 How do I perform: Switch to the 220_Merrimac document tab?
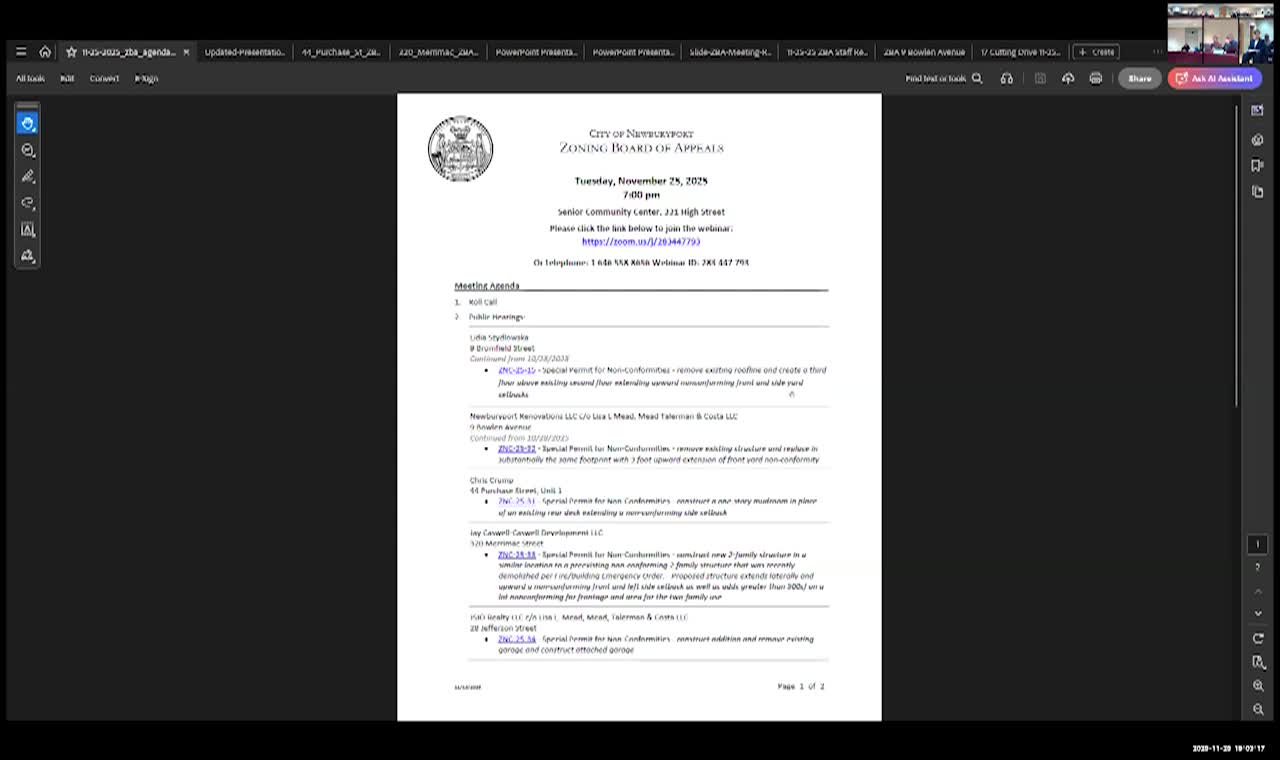(x=435, y=51)
